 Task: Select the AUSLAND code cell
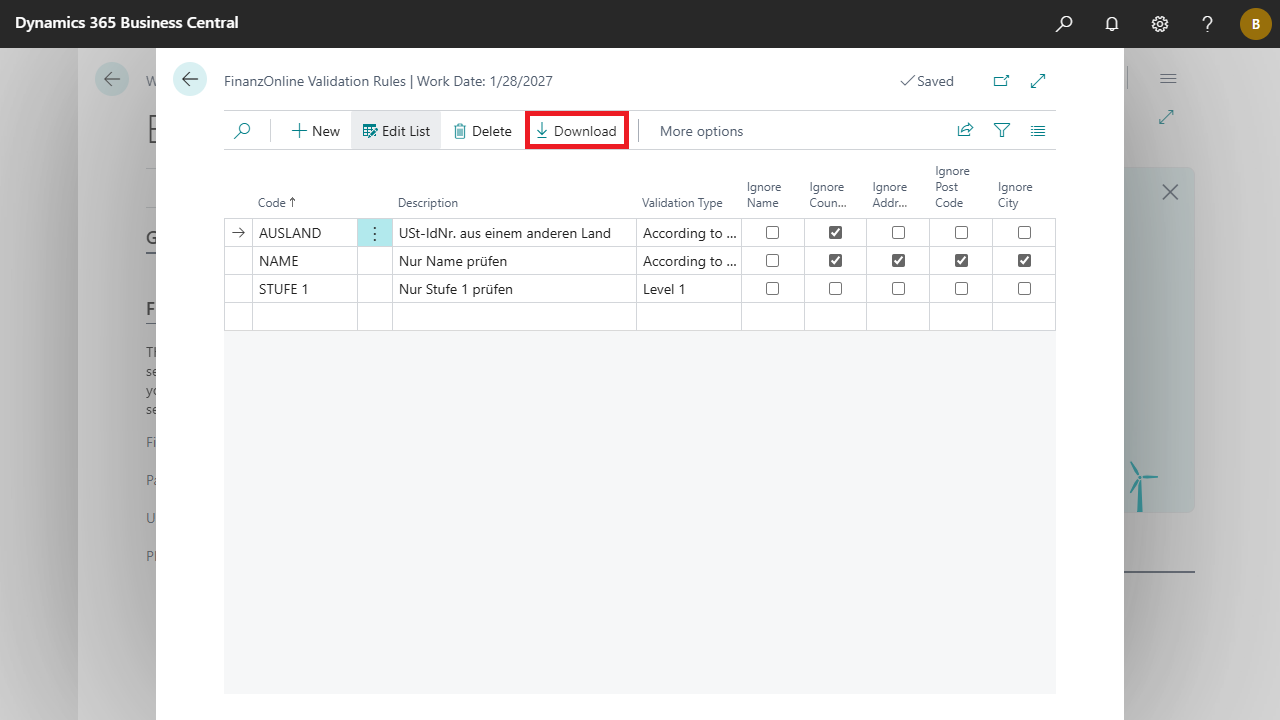(x=305, y=233)
